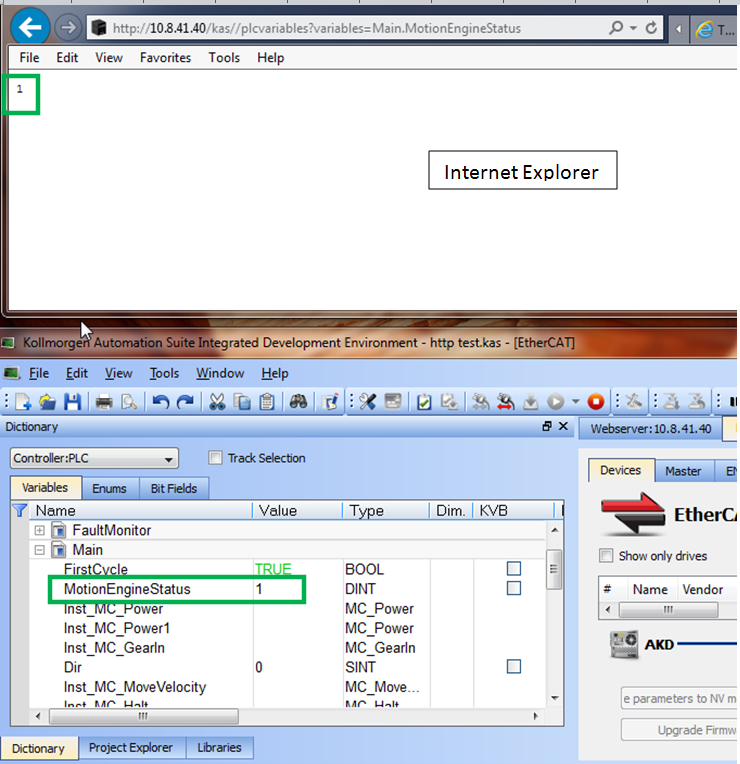Click the Cut scissors icon
The height and width of the screenshot is (764, 740).
click(217, 402)
